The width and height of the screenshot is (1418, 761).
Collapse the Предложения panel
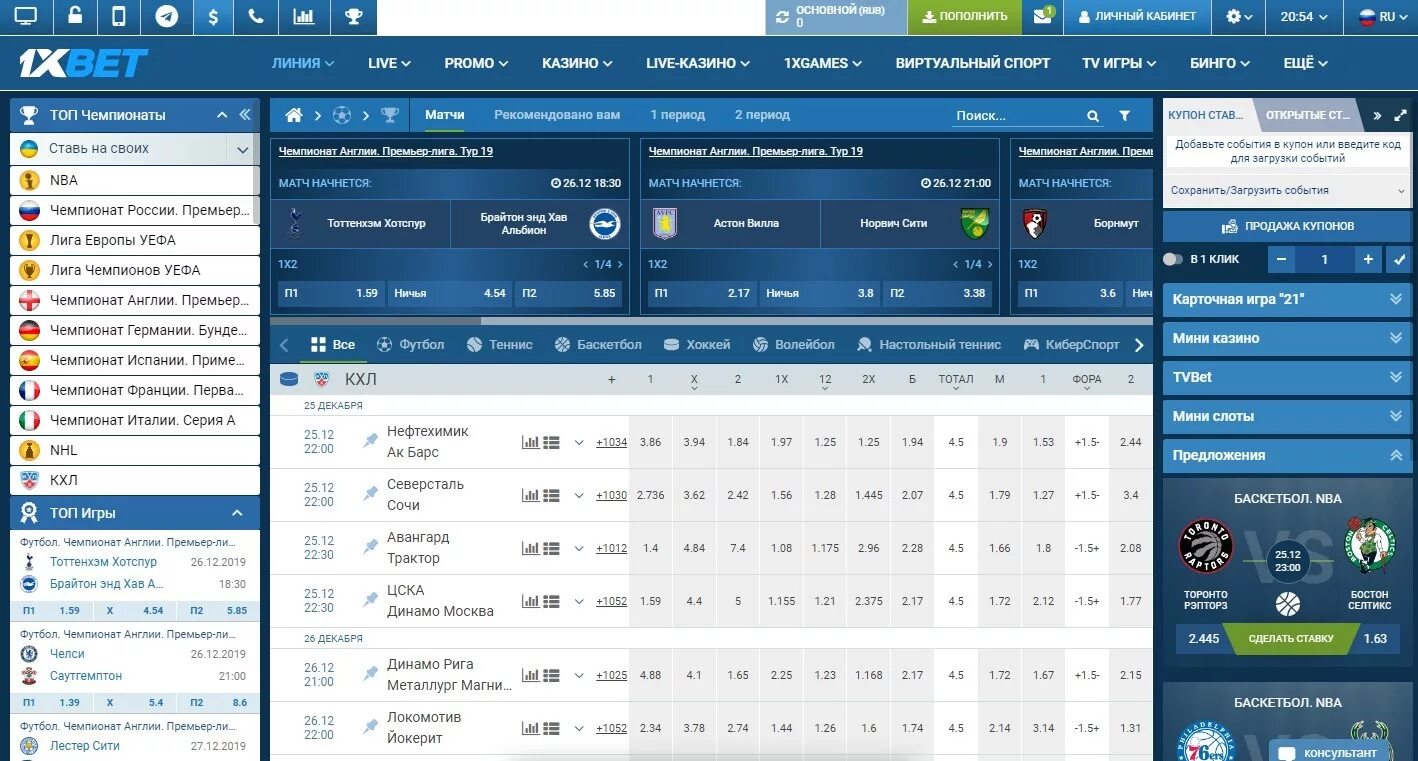pyautogui.click(x=1286, y=455)
